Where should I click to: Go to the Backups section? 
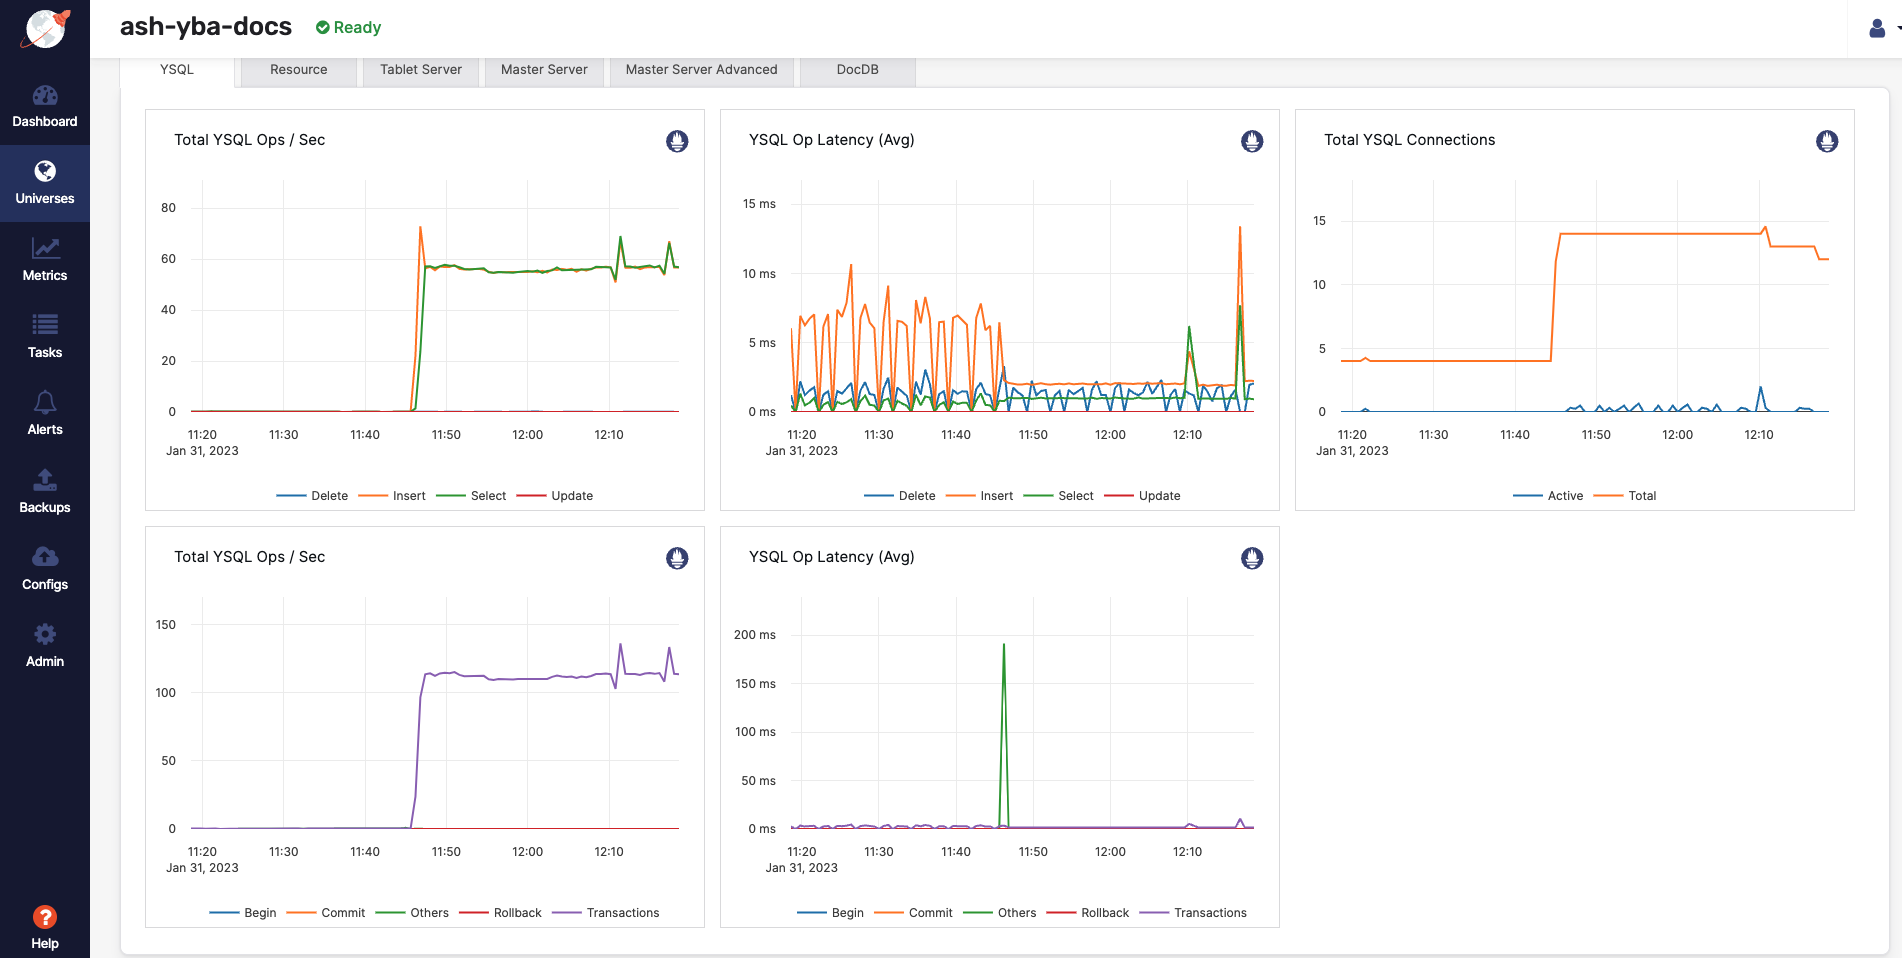[x=45, y=491]
